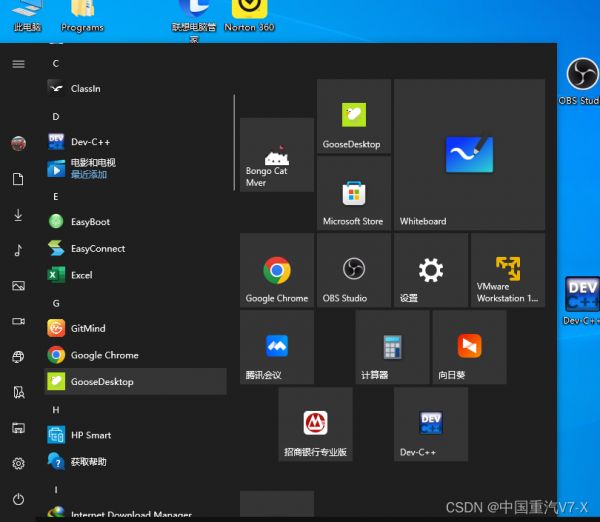Click letter G section header

pos(56,303)
